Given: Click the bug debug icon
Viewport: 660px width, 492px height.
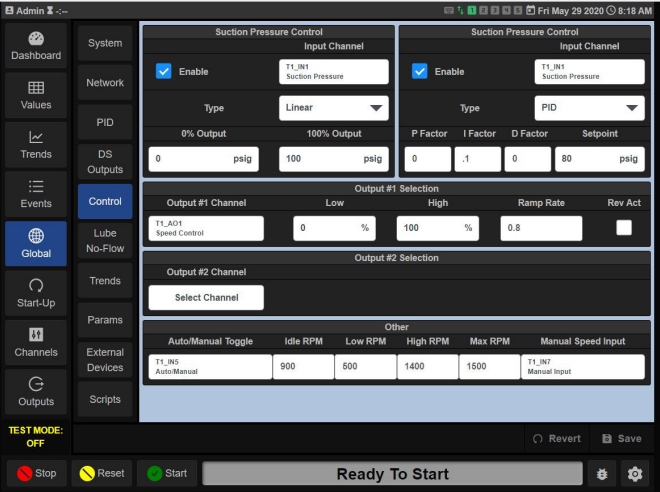Looking at the screenshot, I should click(602, 474).
